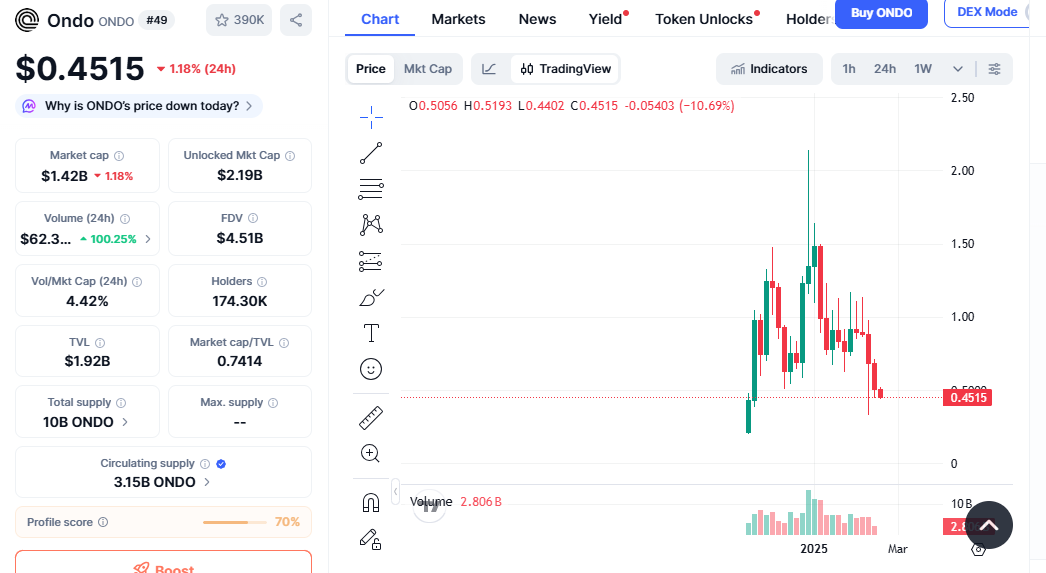Click the share icon next to Ondo

295,20
